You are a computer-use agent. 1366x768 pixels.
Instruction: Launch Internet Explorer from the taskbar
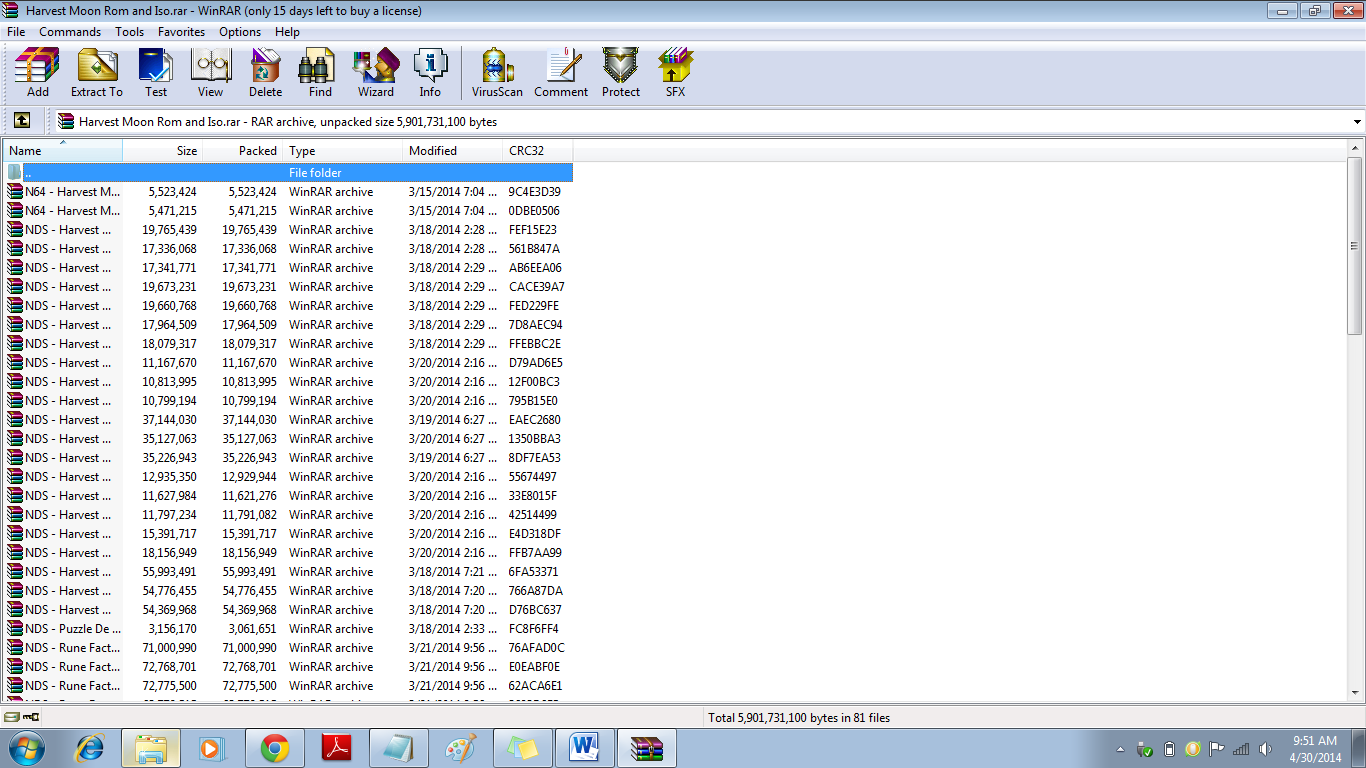coord(91,748)
